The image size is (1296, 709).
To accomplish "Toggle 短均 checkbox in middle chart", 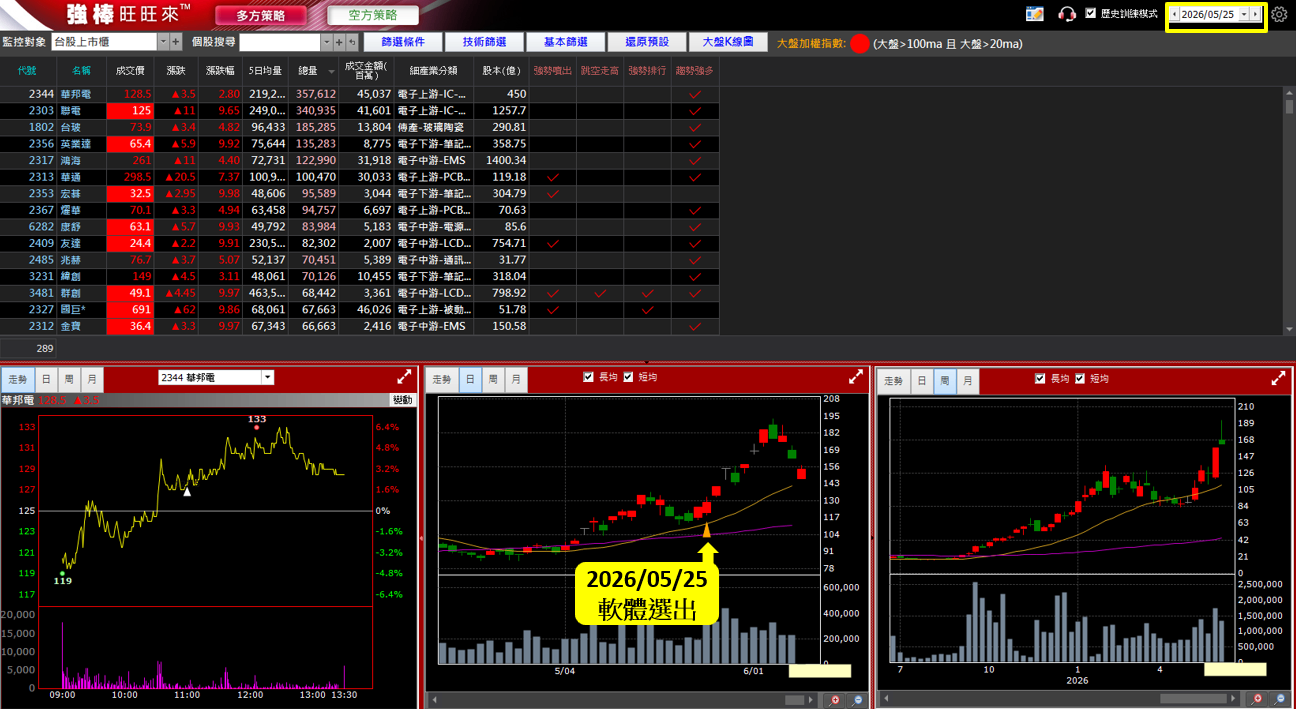I will coord(629,377).
